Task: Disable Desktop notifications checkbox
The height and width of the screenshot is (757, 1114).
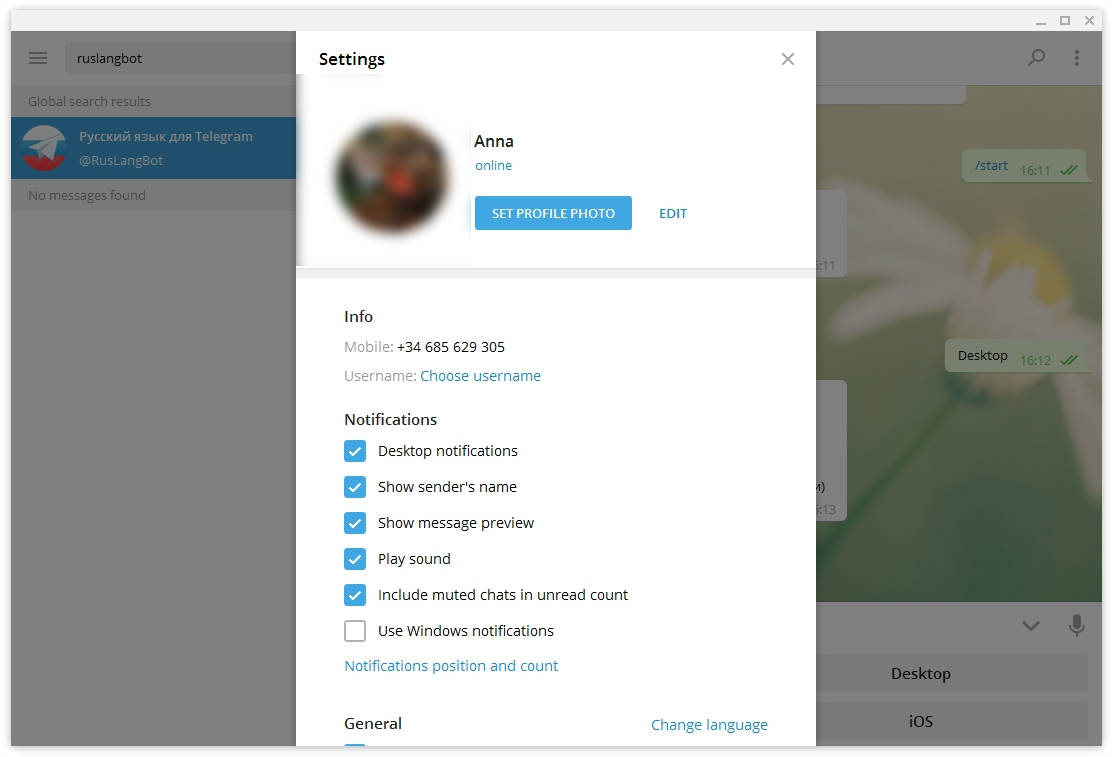Action: coord(355,451)
